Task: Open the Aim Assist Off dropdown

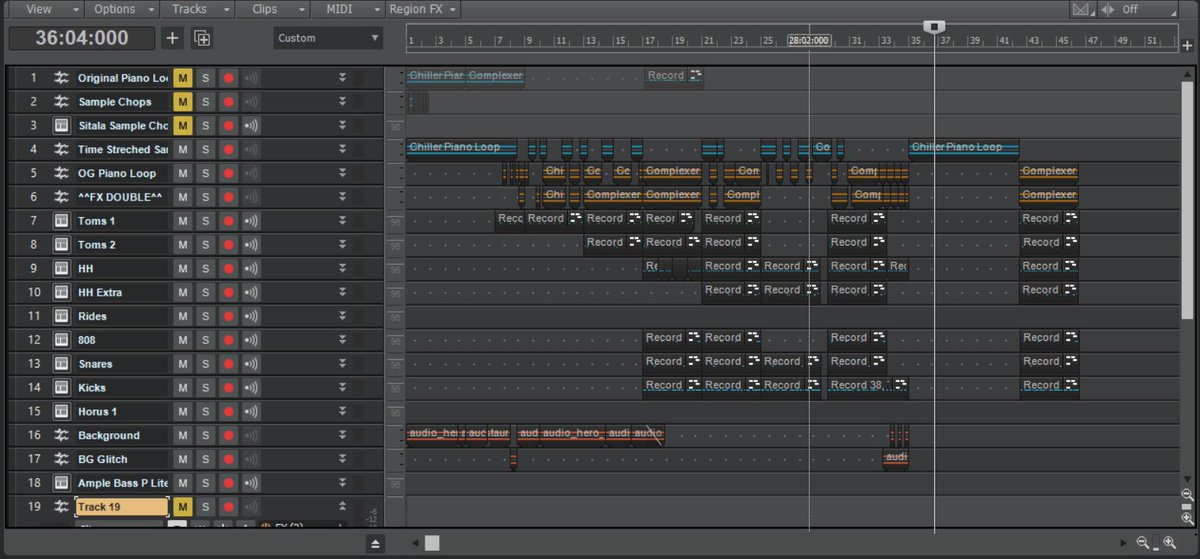Action: tap(1138, 9)
